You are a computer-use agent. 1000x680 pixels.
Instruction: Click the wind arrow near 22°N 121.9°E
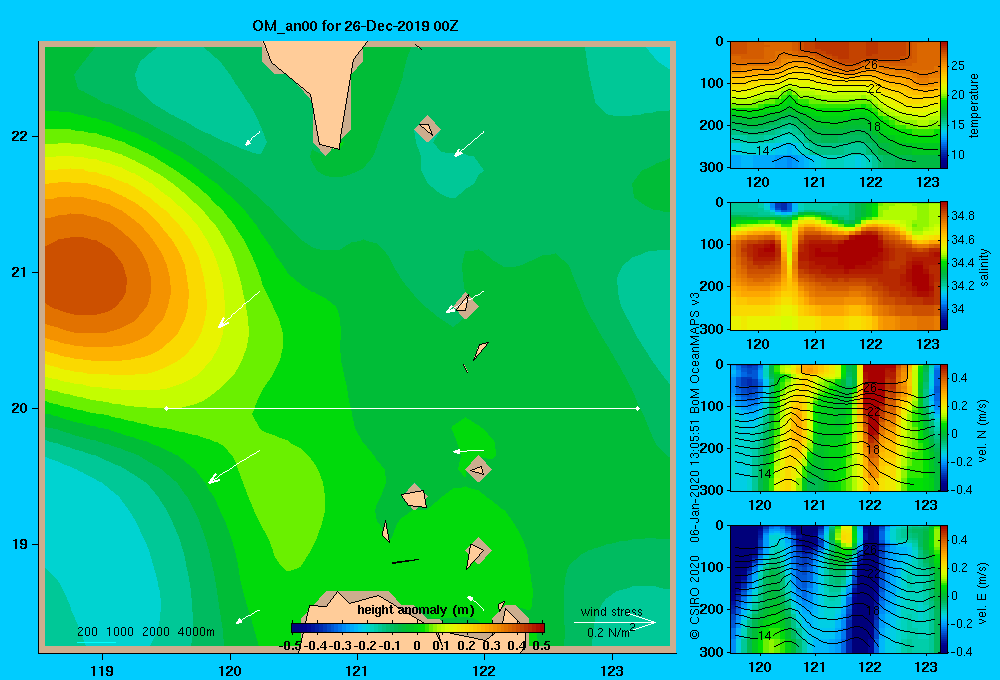469,144
